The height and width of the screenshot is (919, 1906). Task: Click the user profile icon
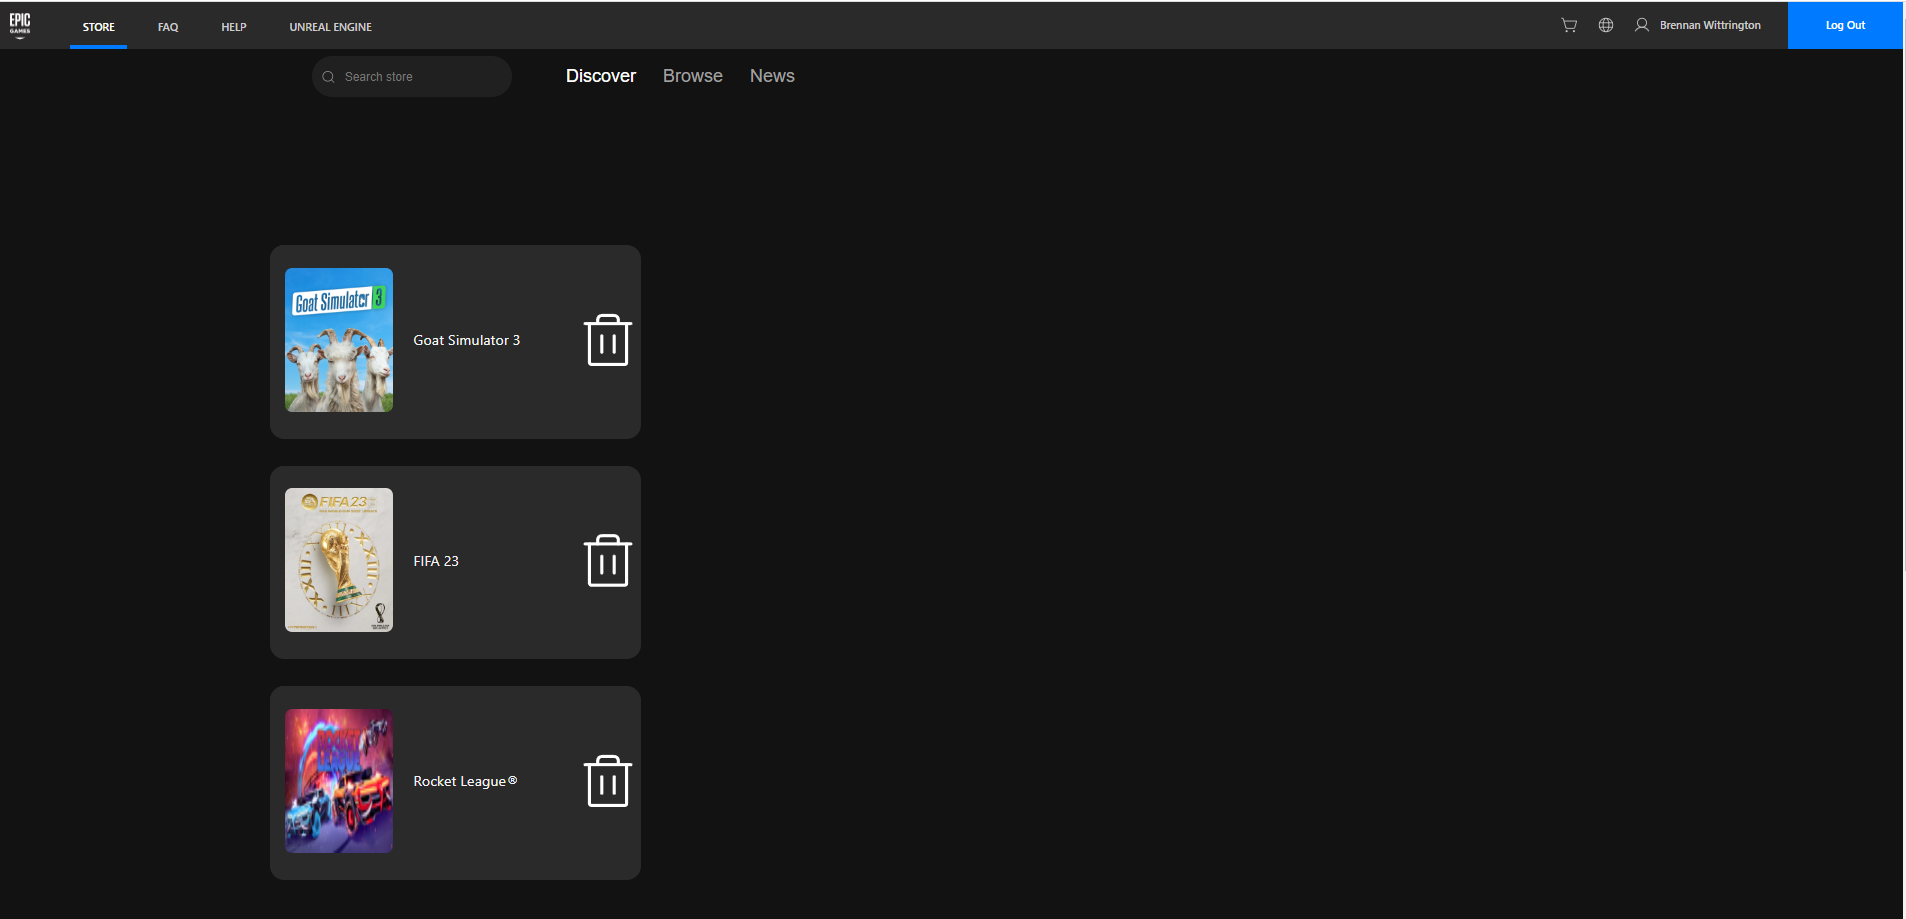1642,25
